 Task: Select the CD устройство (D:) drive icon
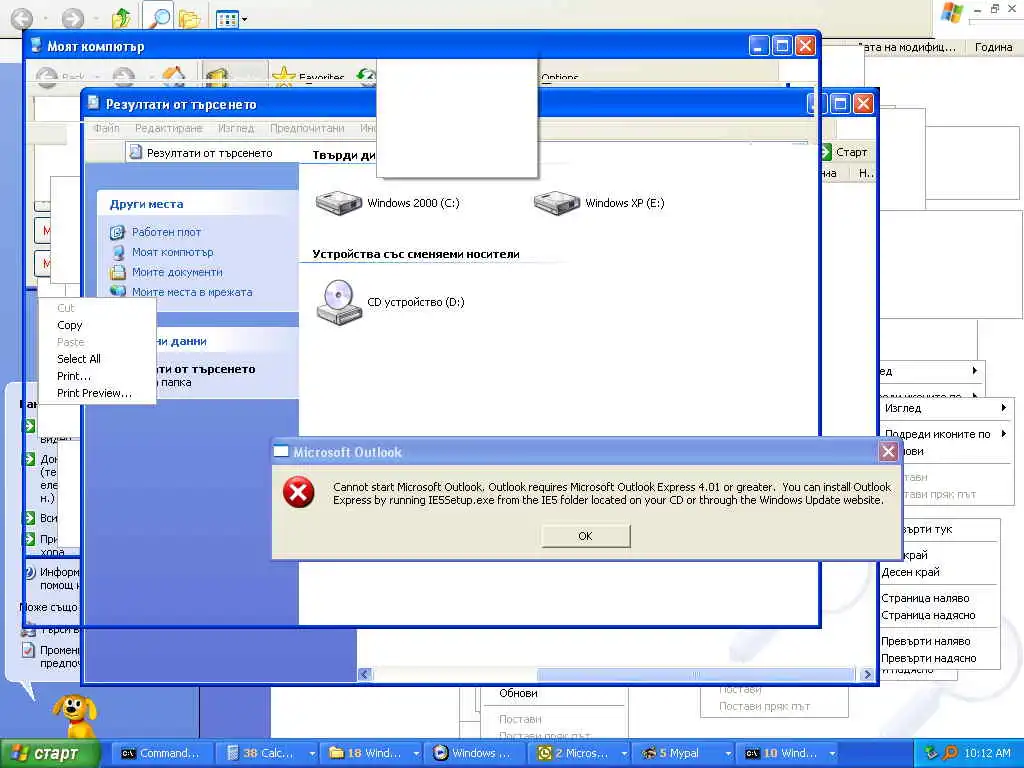click(338, 302)
